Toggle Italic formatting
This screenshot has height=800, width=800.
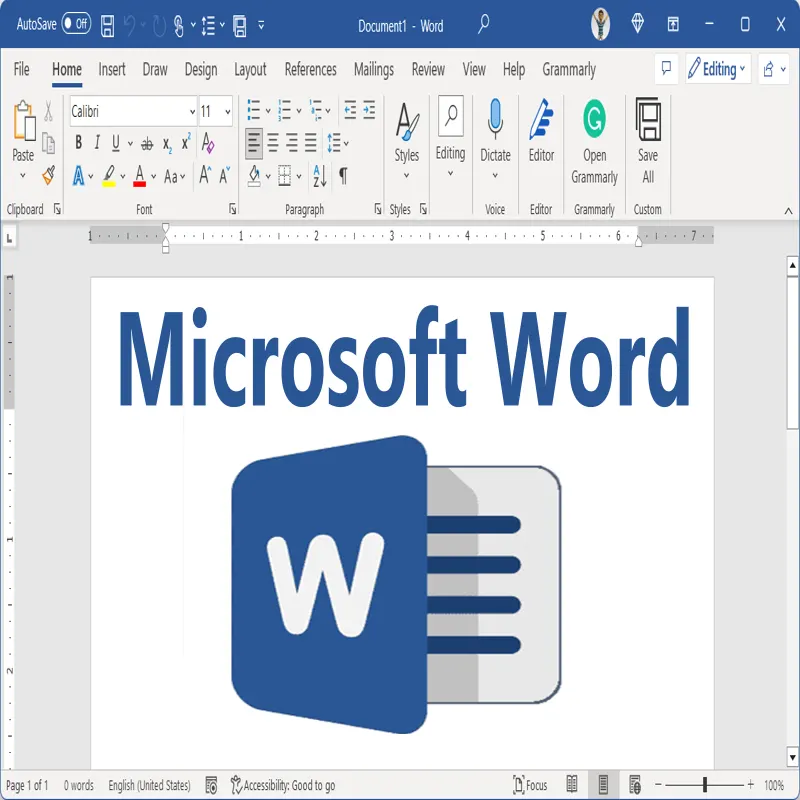tap(97, 142)
